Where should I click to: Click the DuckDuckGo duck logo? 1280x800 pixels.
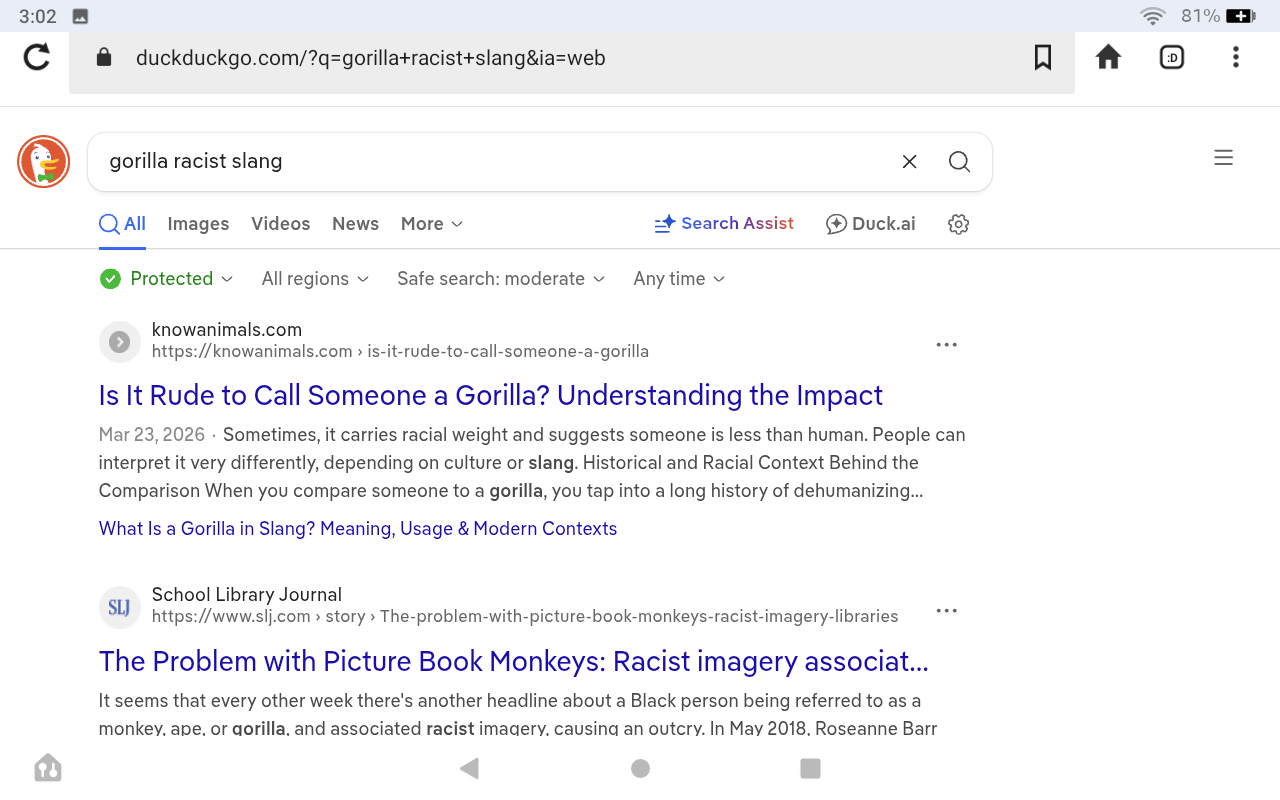pos(43,161)
